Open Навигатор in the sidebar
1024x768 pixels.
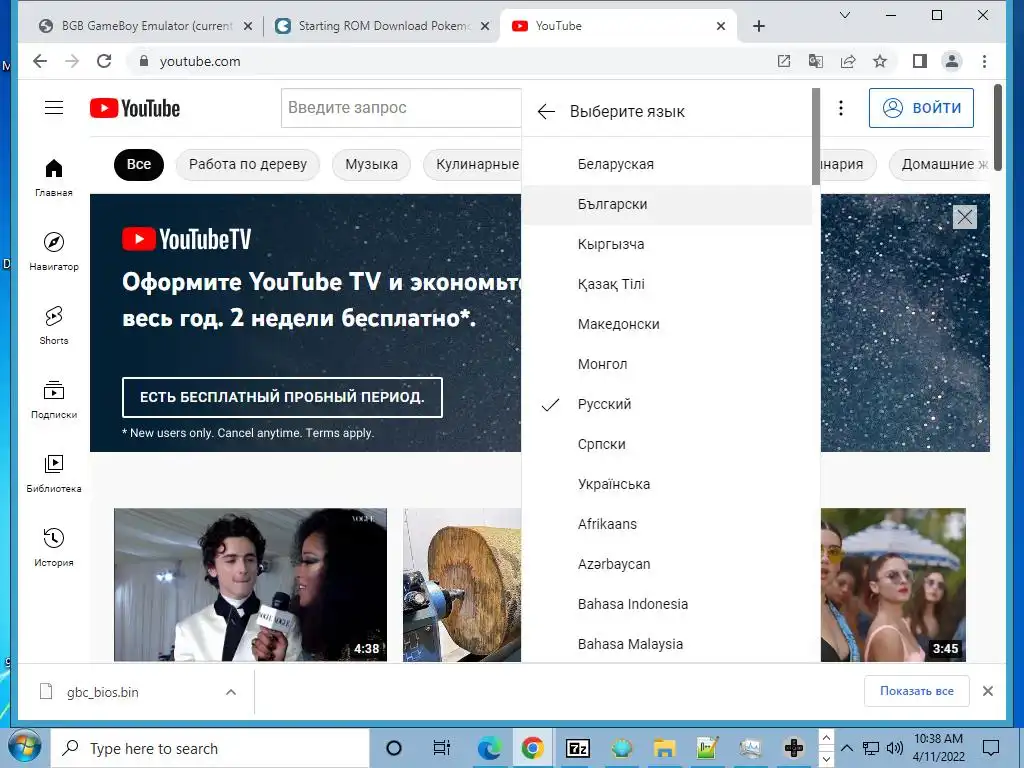coord(54,251)
